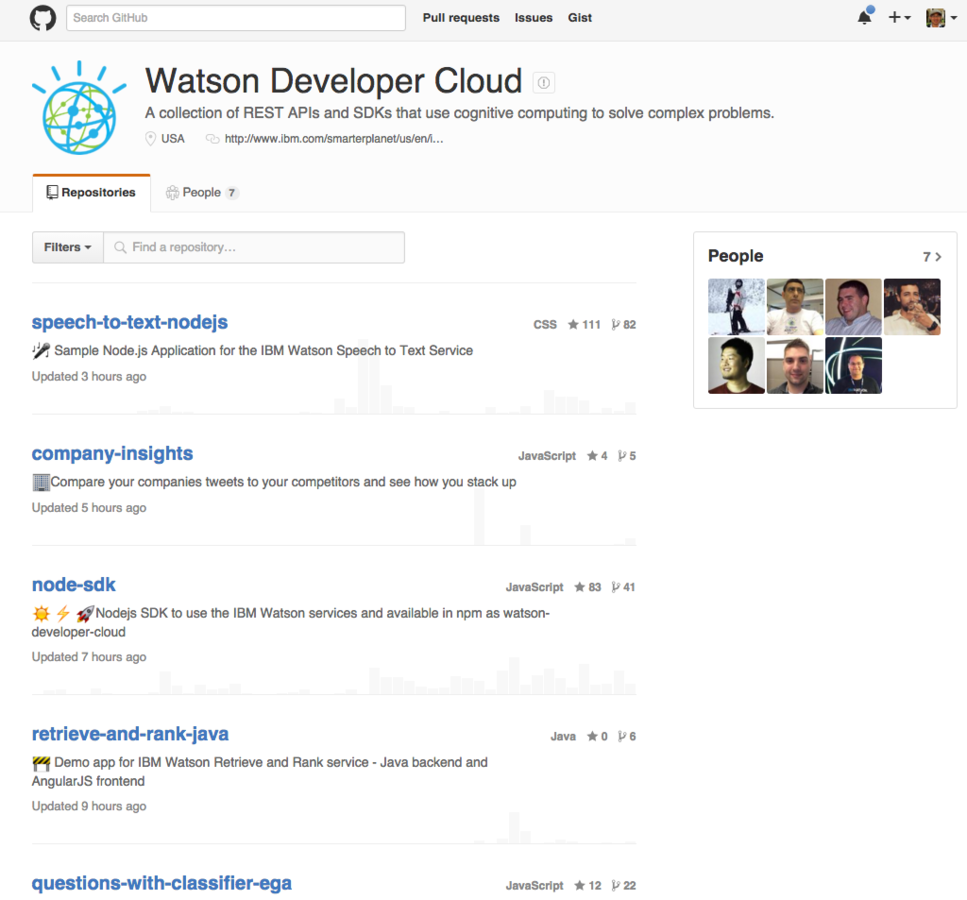This screenshot has height=900, width=967.
Task: Expand the plus create-new menu
Action: pyautogui.click(x=899, y=17)
